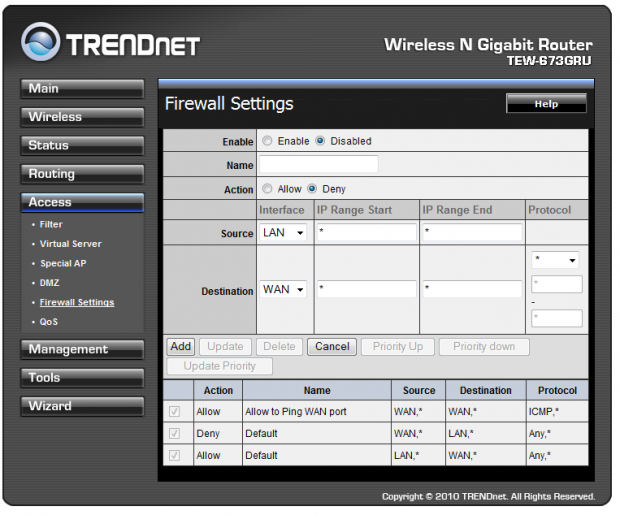The width and height of the screenshot is (620, 515).
Task: Choose the Allow action radio button
Action: tap(267, 189)
